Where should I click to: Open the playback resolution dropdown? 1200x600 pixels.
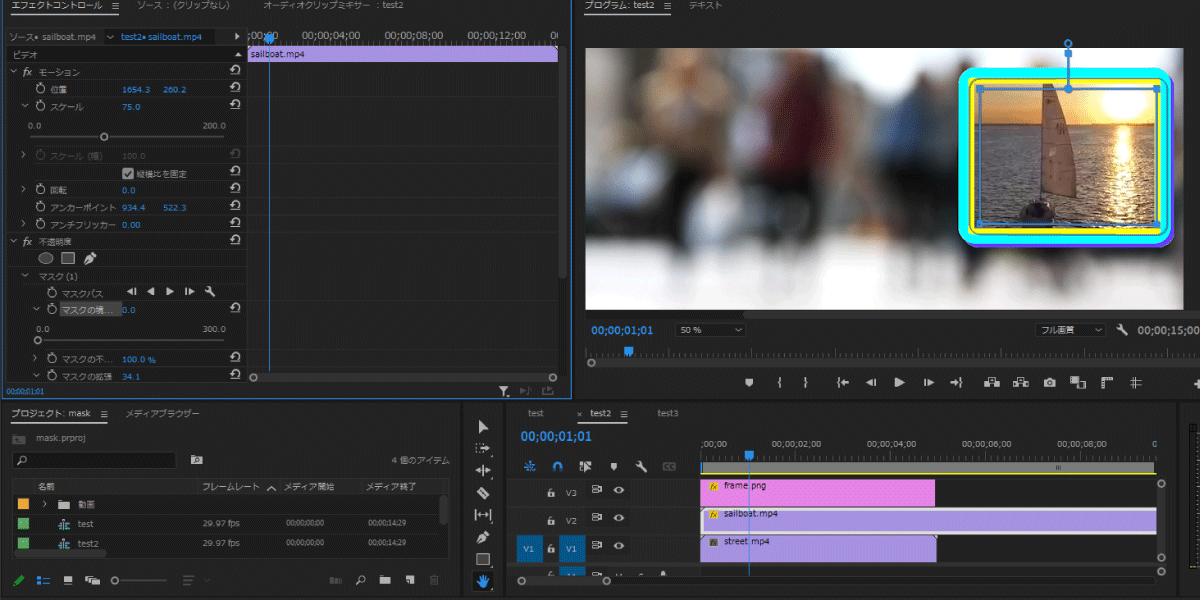[x=1069, y=330]
